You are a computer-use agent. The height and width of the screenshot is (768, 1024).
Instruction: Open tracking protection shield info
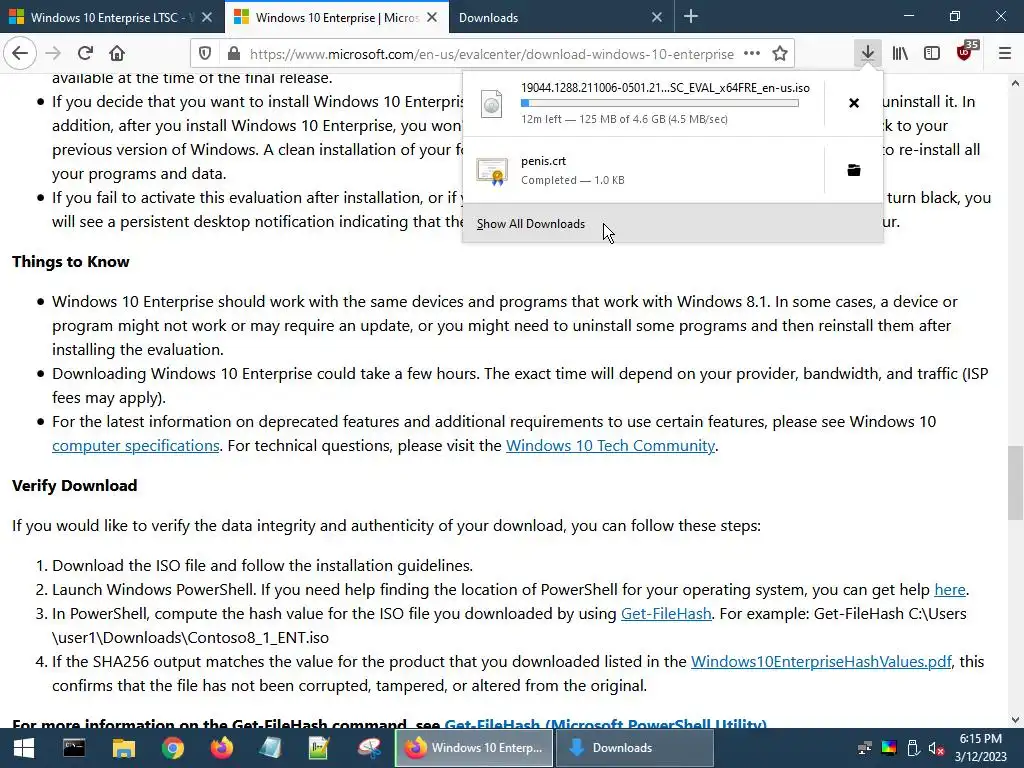click(205, 54)
